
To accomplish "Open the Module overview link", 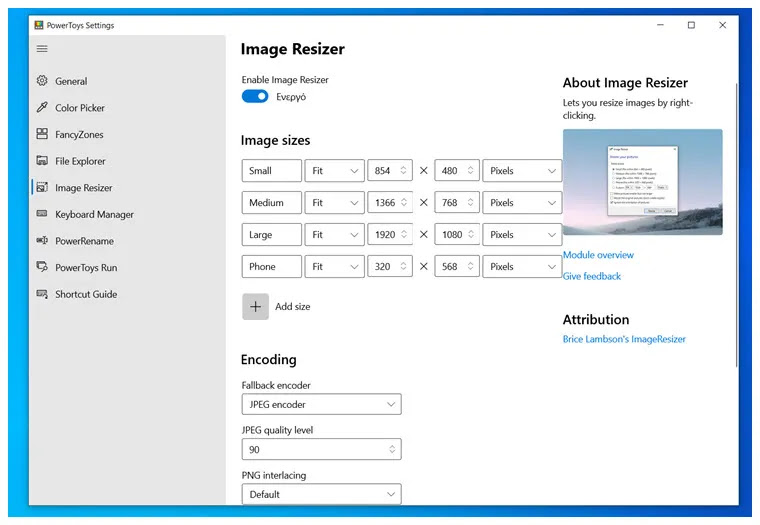I will pyautogui.click(x=598, y=255).
